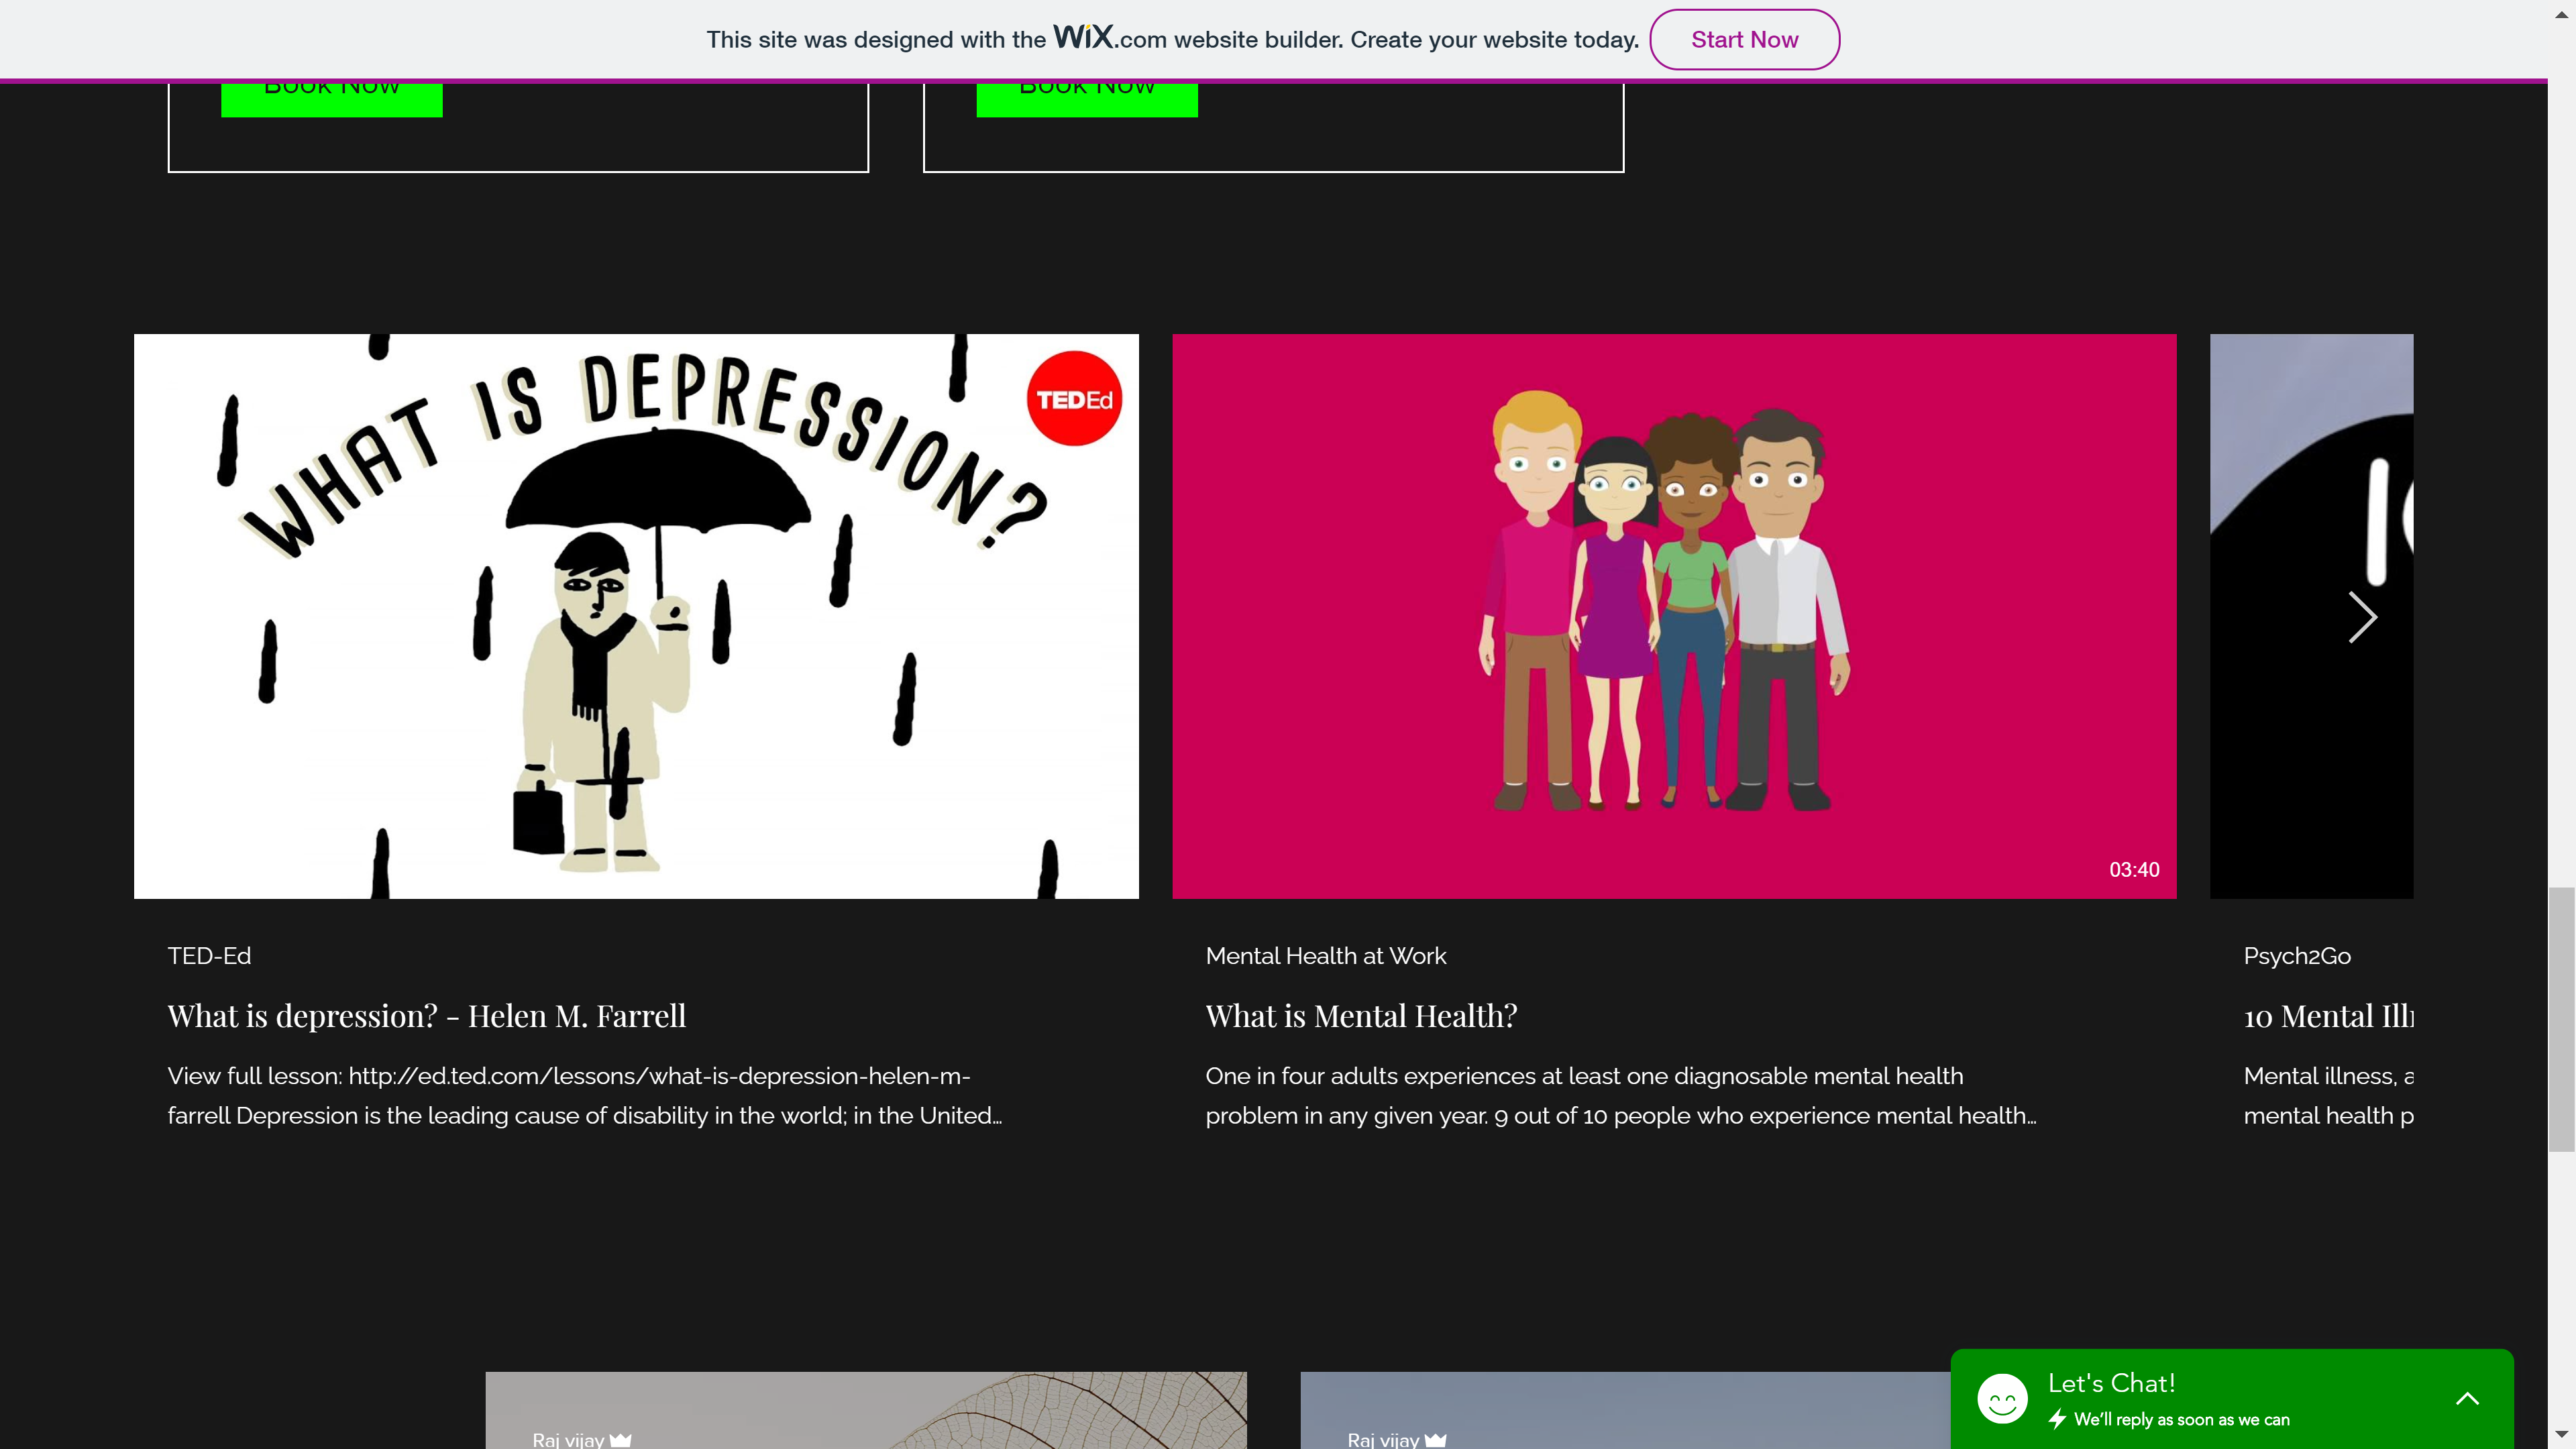Open 'What is depression? - Helen M. Farrell' title

427,1015
